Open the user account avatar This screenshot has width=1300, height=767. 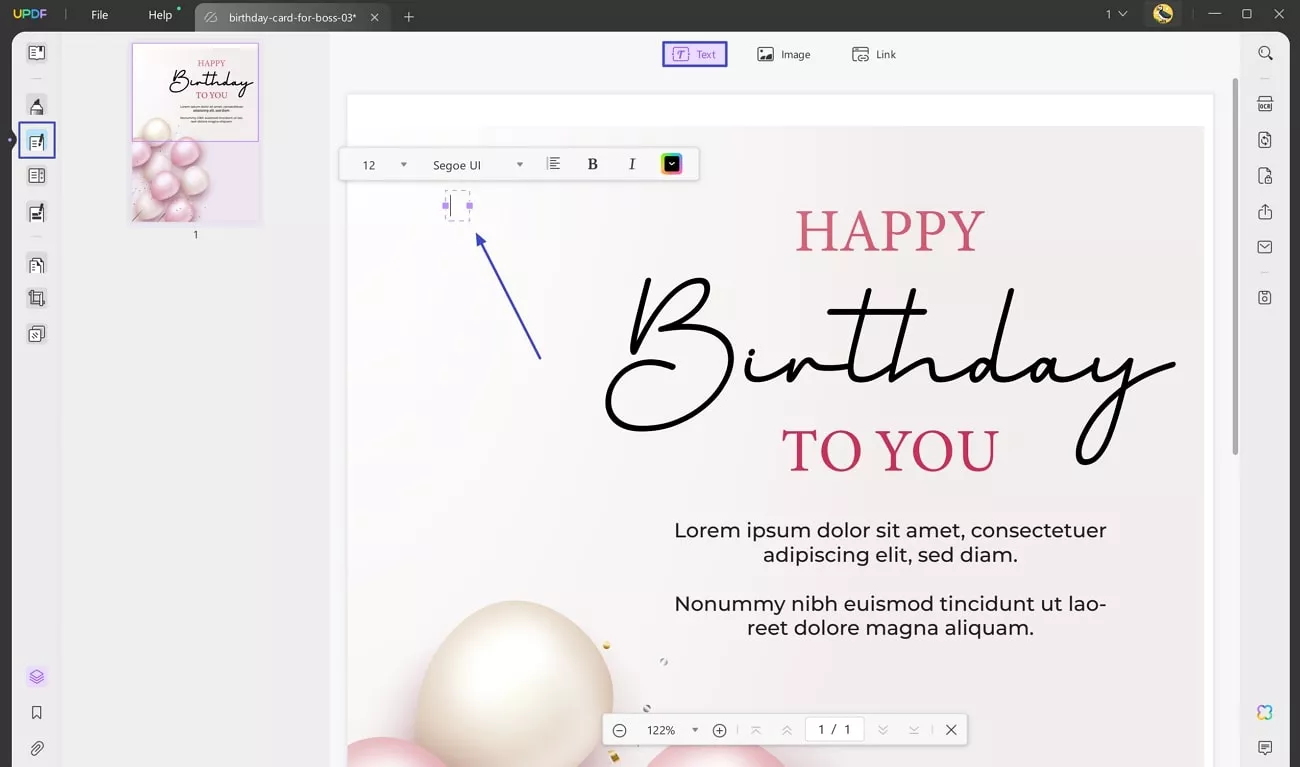(x=1162, y=14)
